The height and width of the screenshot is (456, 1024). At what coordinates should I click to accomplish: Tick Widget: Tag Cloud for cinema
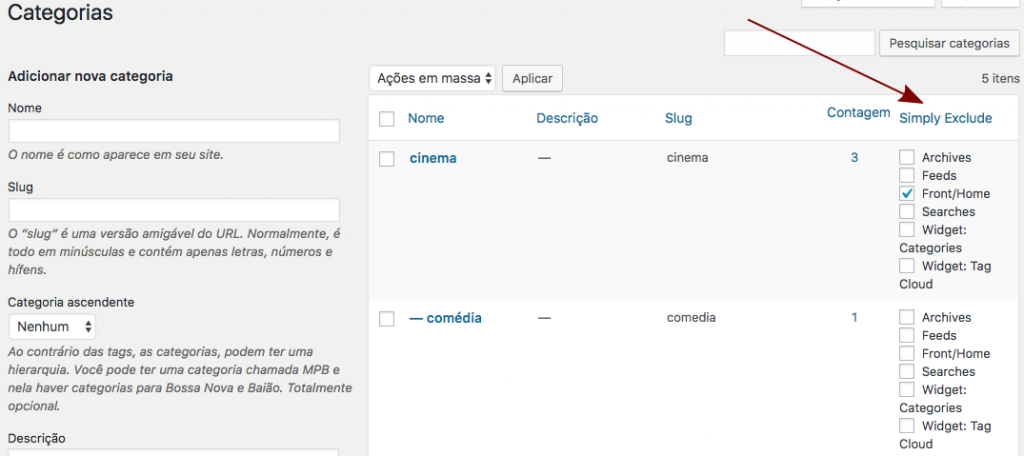coord(907,265)
